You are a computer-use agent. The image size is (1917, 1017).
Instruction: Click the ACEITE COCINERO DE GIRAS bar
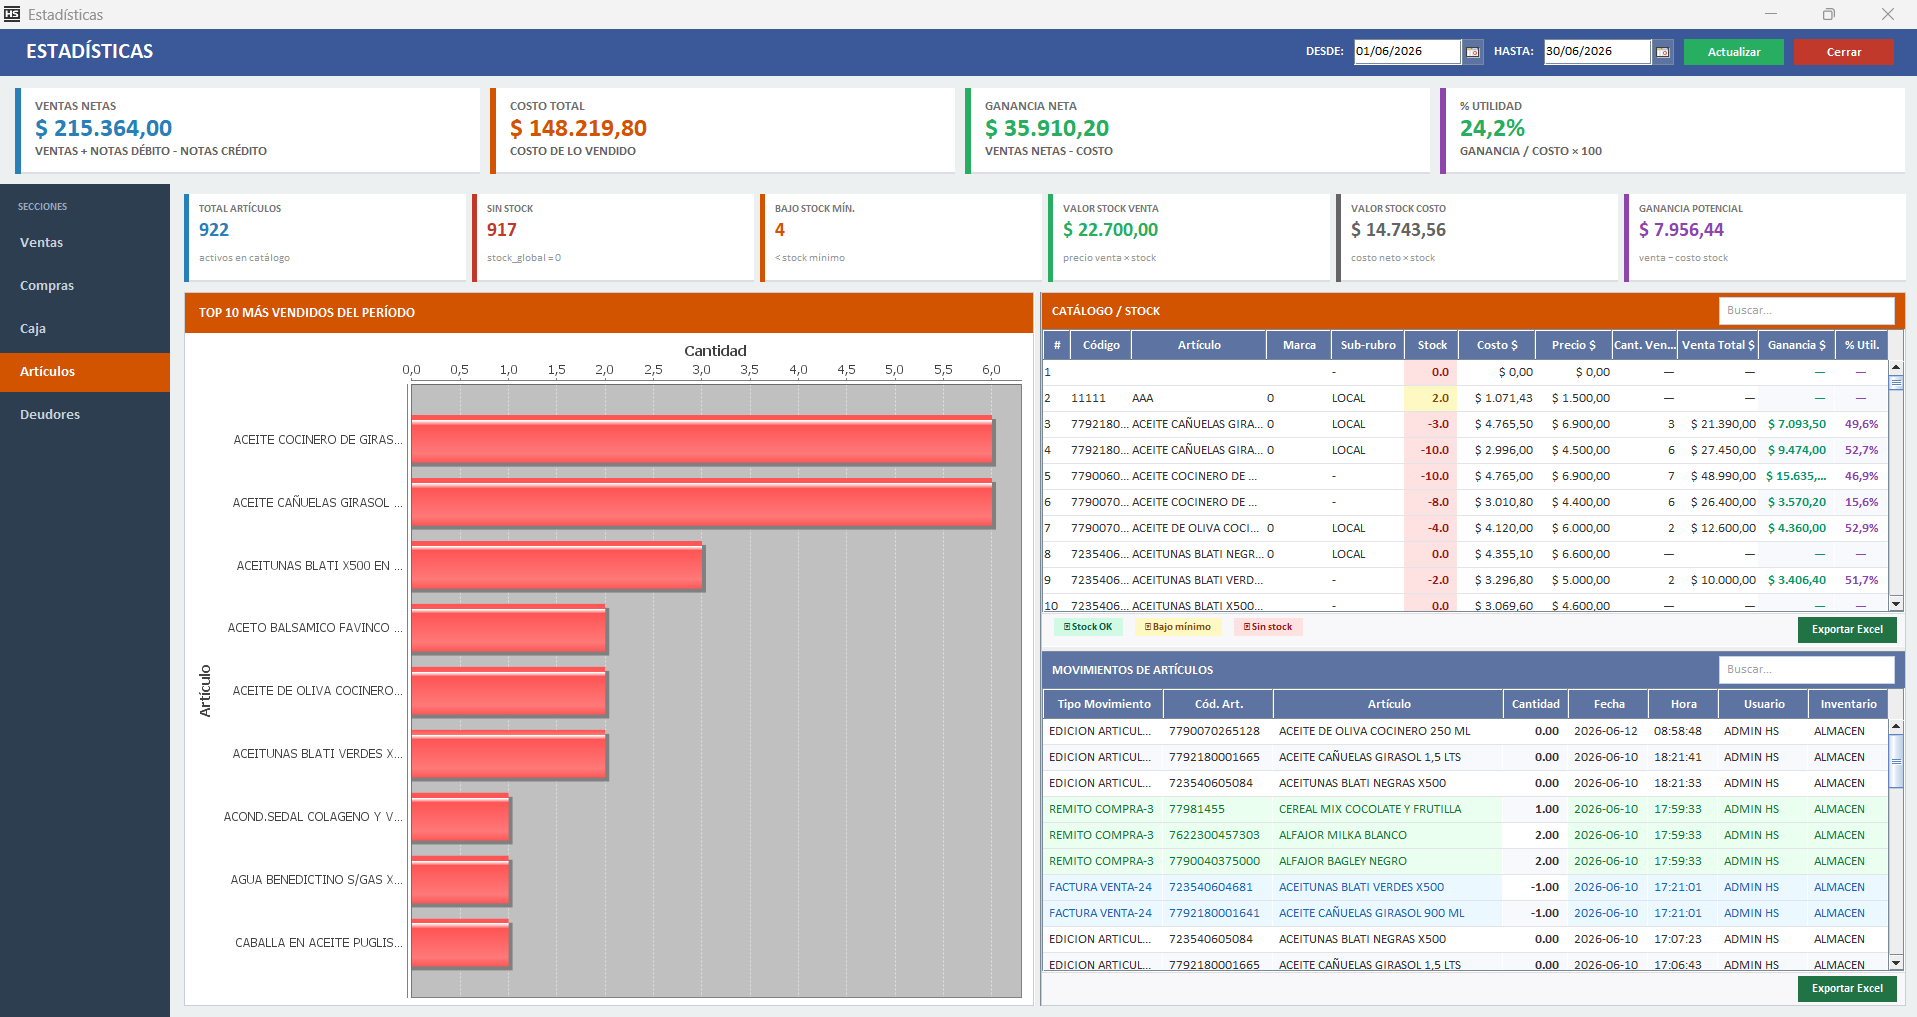702,441
